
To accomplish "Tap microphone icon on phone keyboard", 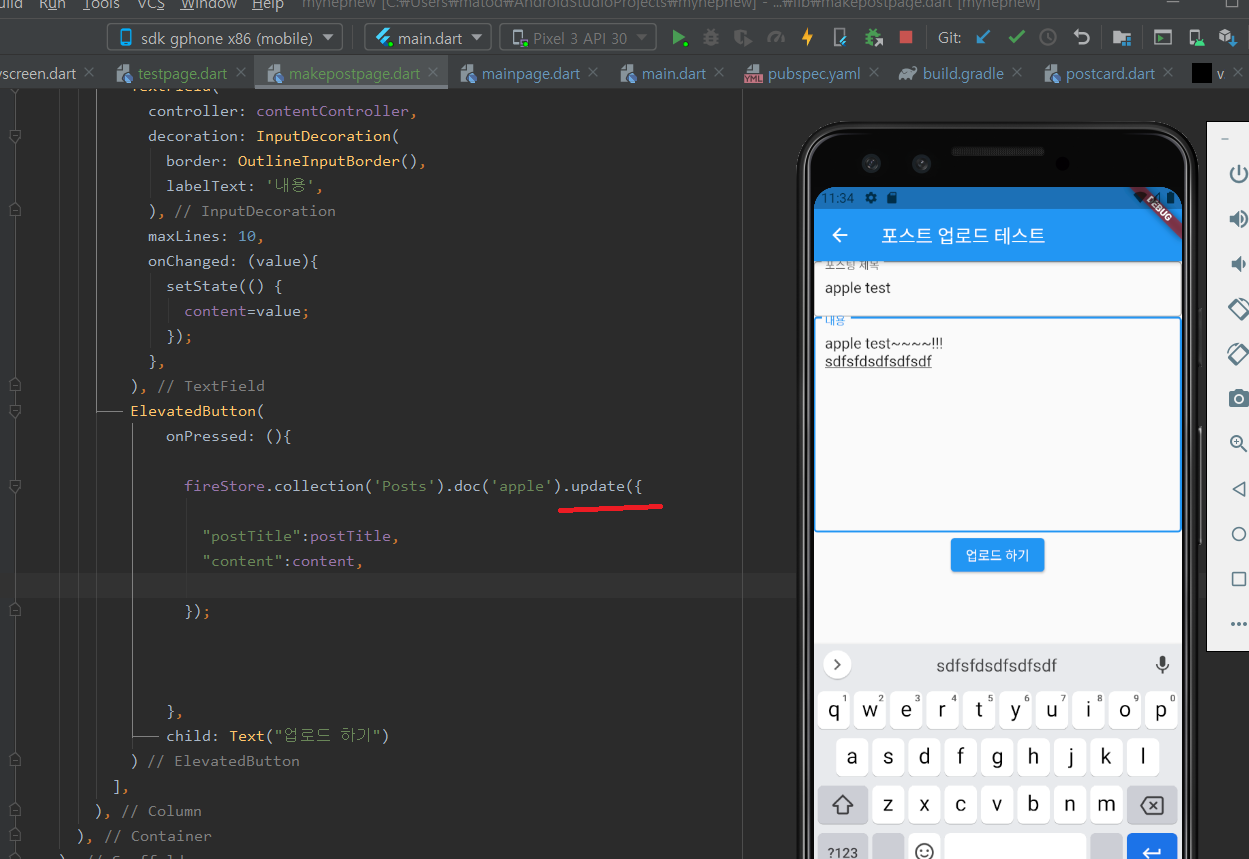I will click(1162, 665).
